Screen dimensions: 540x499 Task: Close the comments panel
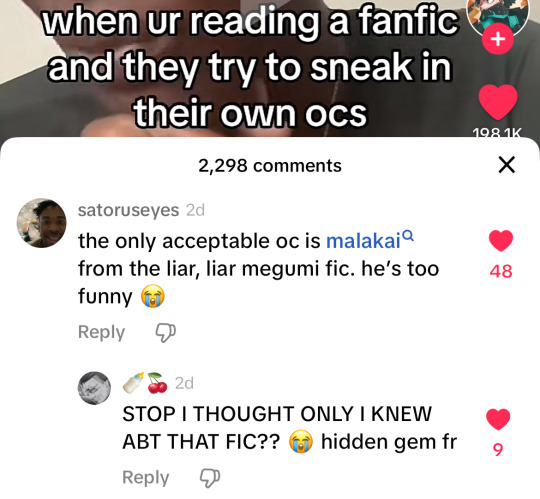507,165
